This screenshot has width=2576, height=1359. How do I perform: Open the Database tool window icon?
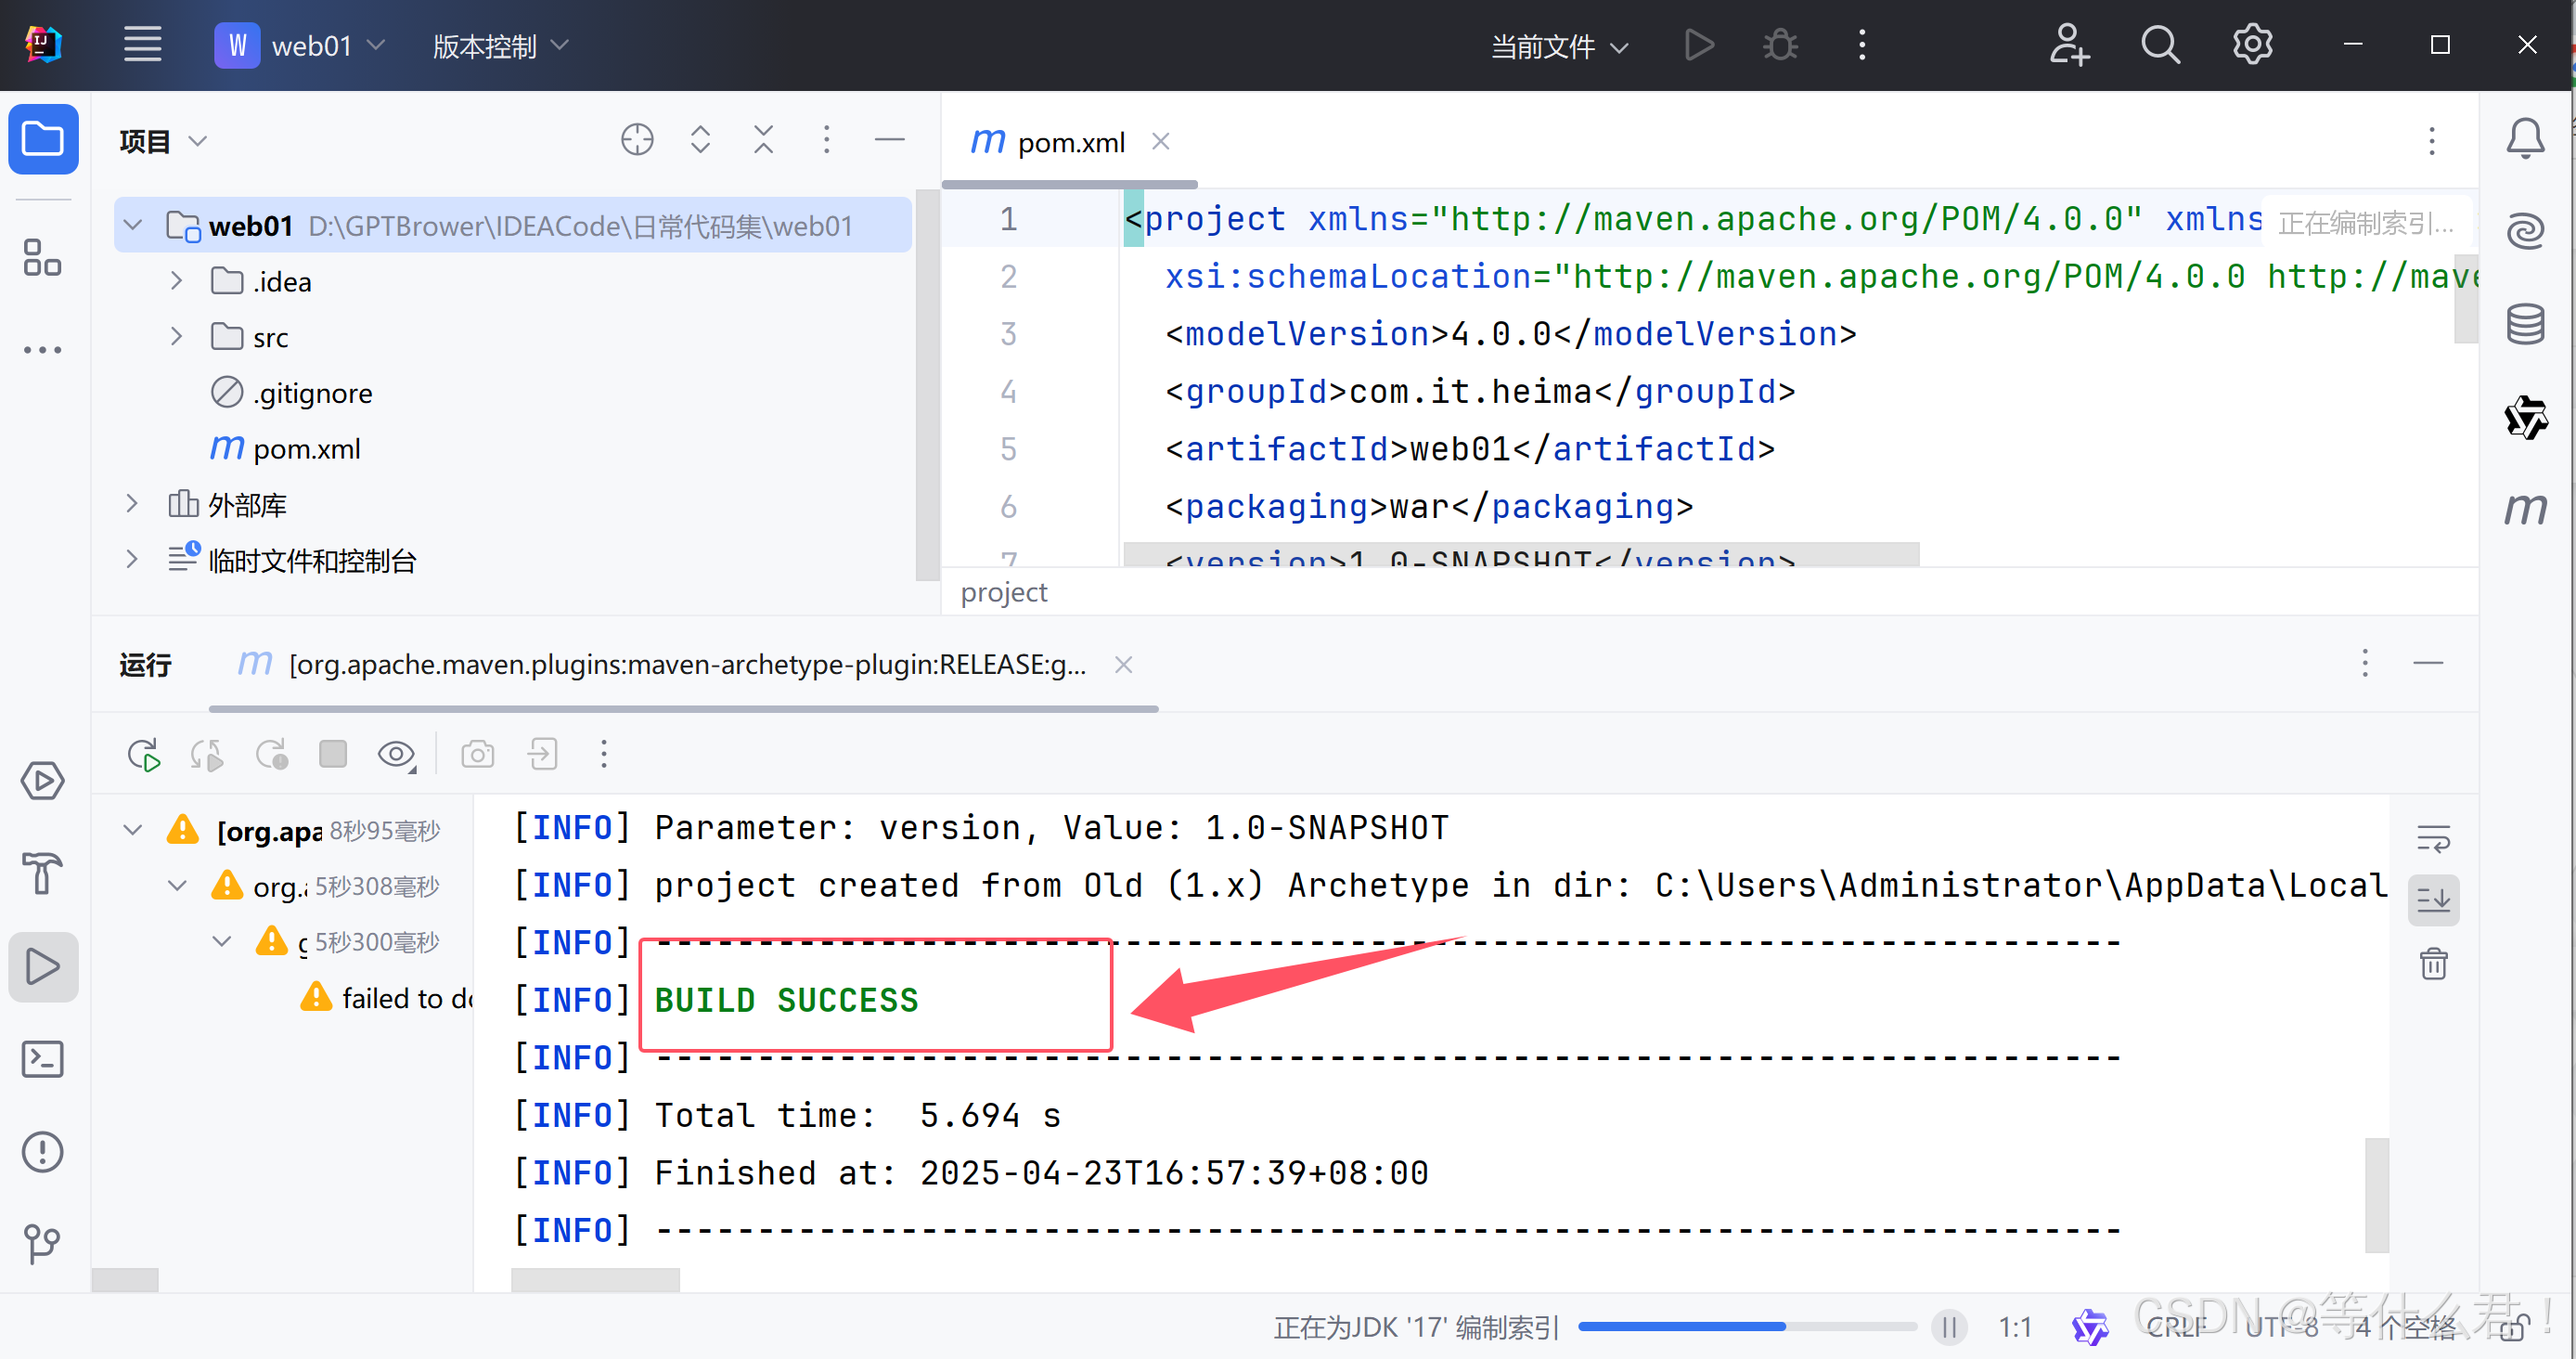point(2525,323)
